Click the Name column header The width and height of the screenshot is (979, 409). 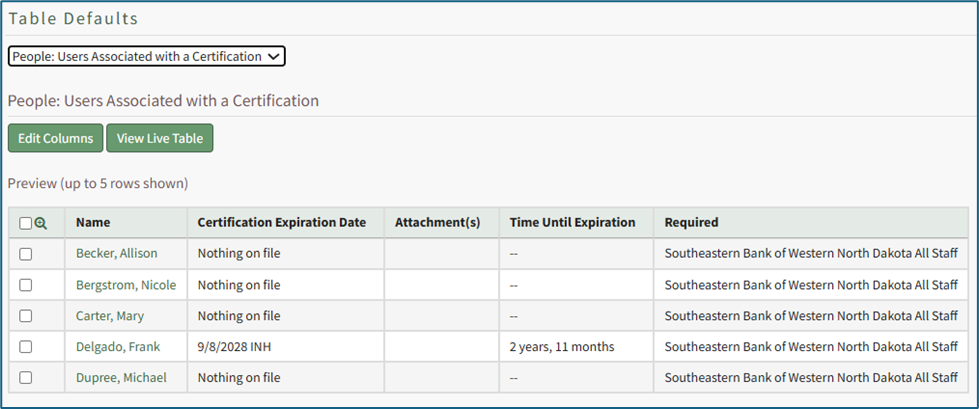(93, 223)
